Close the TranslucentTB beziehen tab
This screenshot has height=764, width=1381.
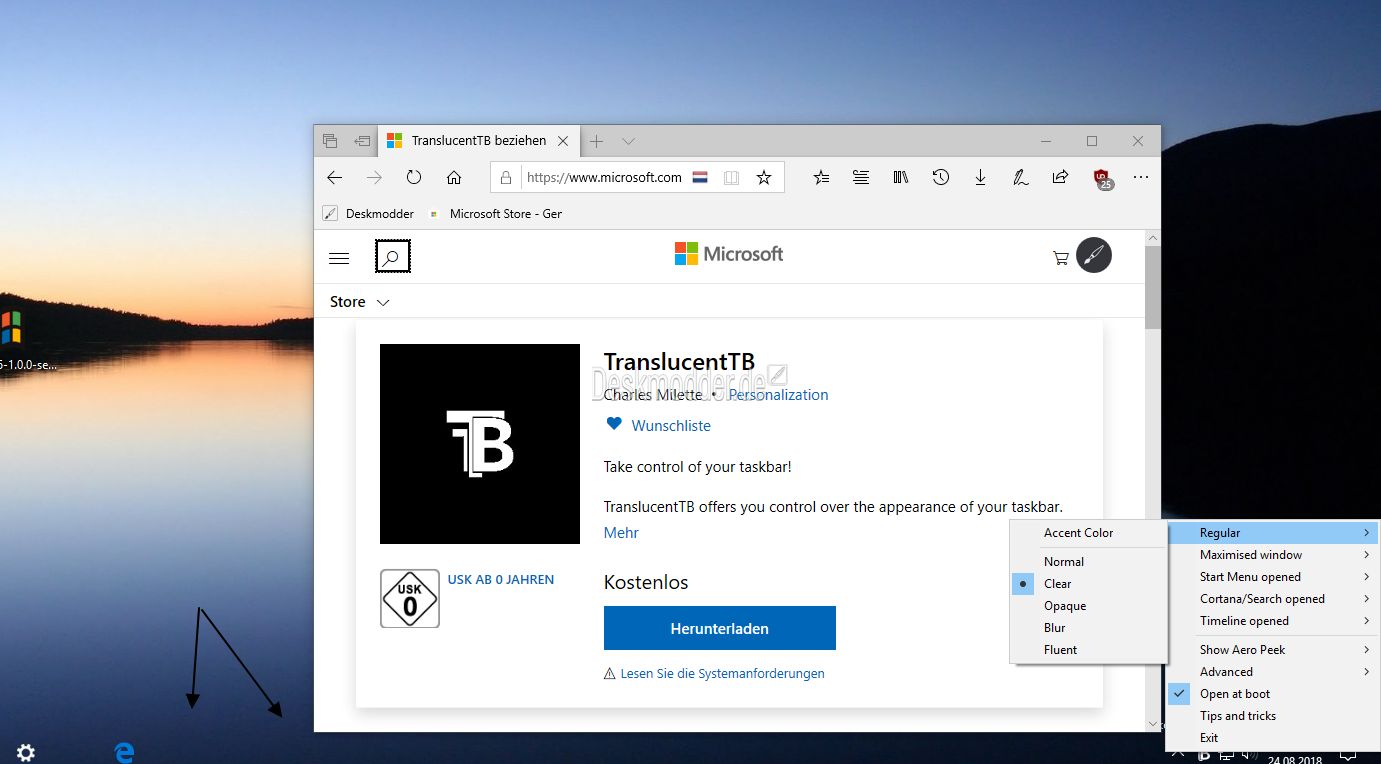pyautogui.click(x=563, y=141)
